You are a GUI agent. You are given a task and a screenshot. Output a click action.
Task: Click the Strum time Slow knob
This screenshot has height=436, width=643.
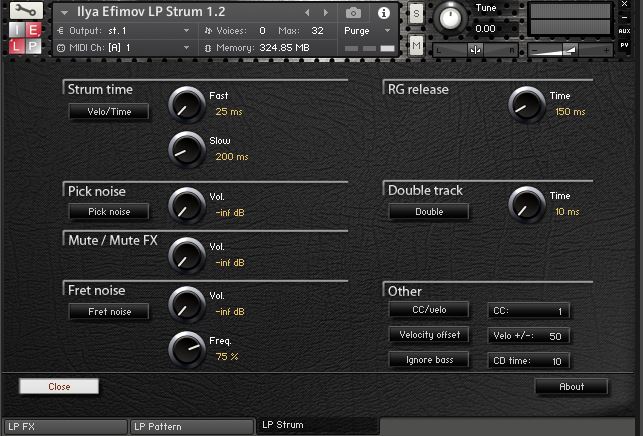pos(187,150)
